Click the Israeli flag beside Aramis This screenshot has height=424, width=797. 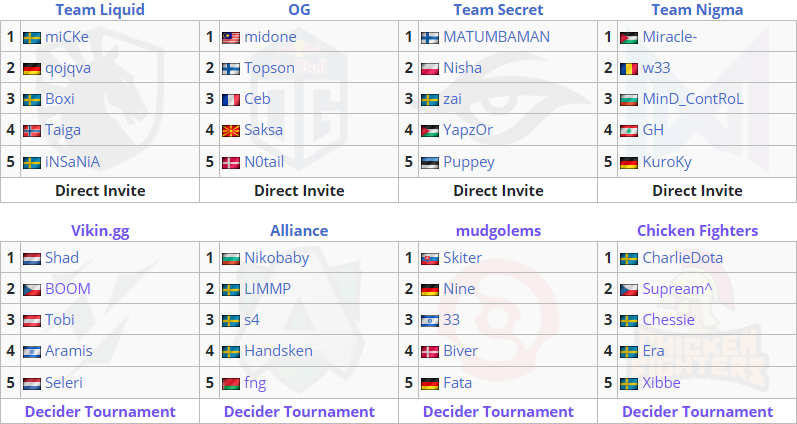point(32,352)
